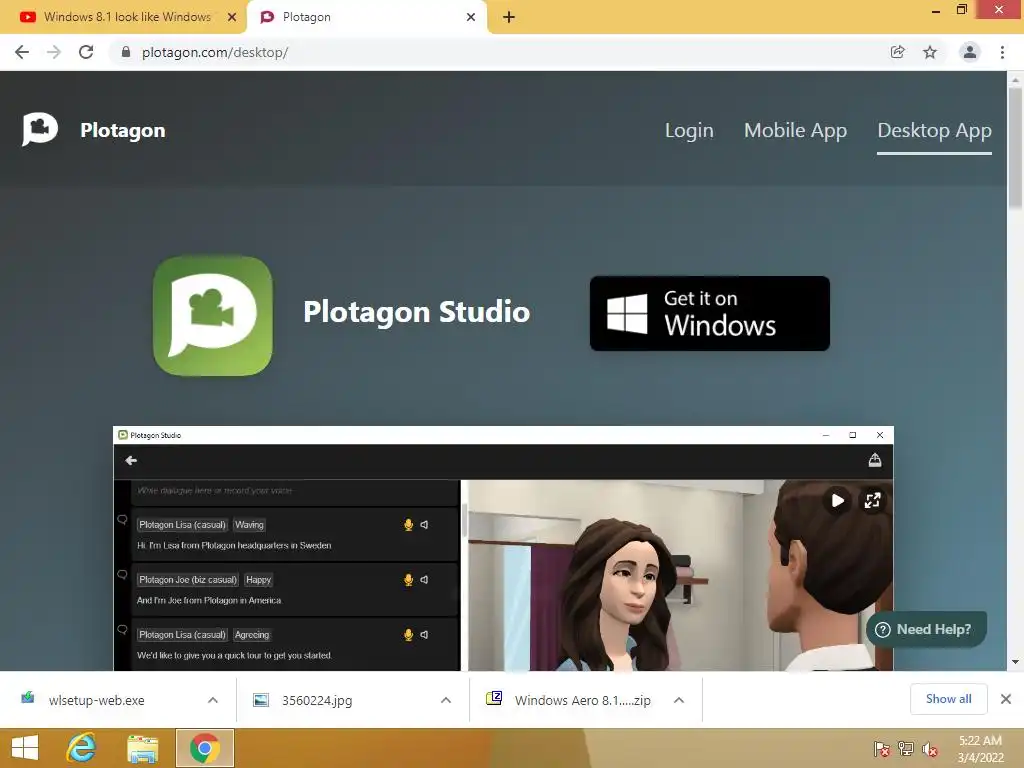Expand options for 3560224.jpg download
This screenshot has width=1024, height=768.
pos(446,700)
